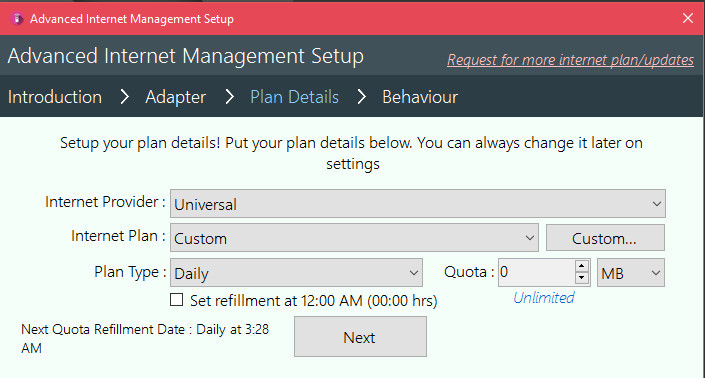Viewport: 705px width, 378px height.
Task: Decrease Quota using the down arrow
Action: tap(582, 278)
